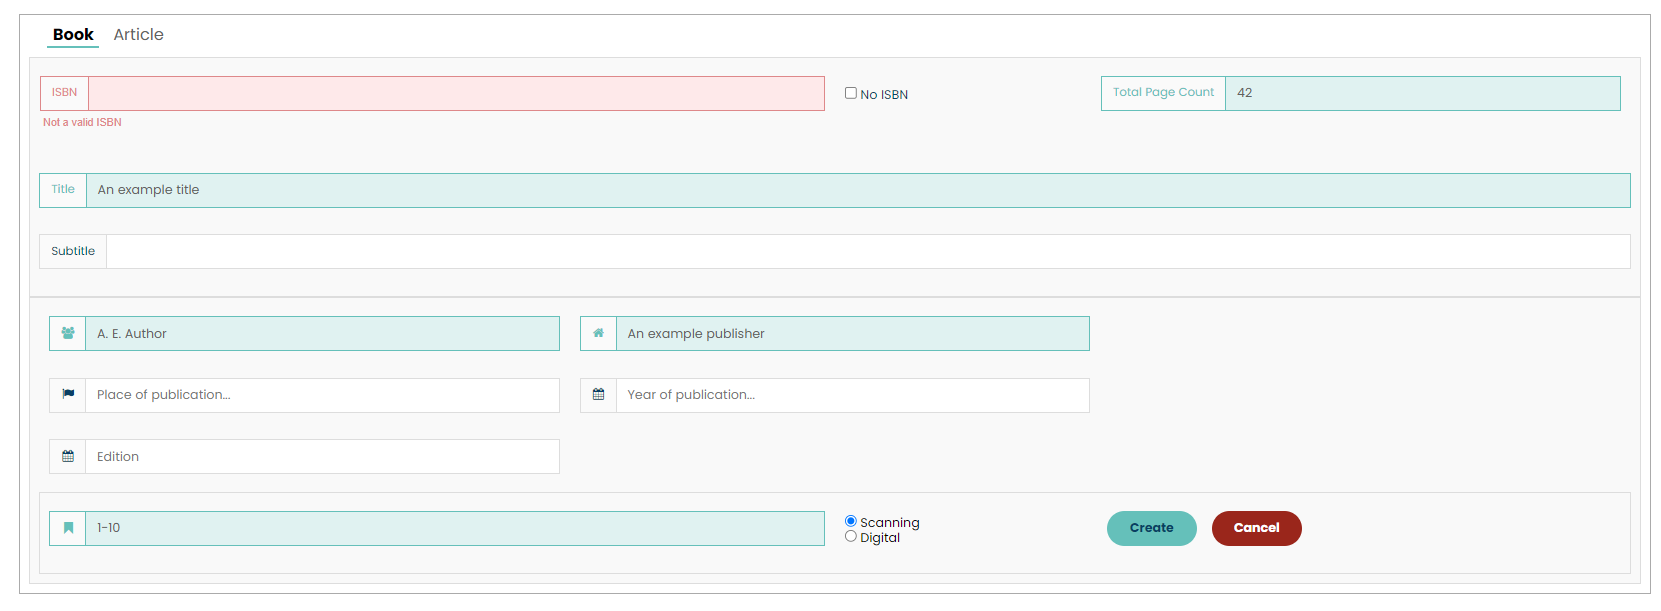Focus the Place of publication field
Image resolution: width=1661 pixels, height=611 pixels.
coord(321,396)
